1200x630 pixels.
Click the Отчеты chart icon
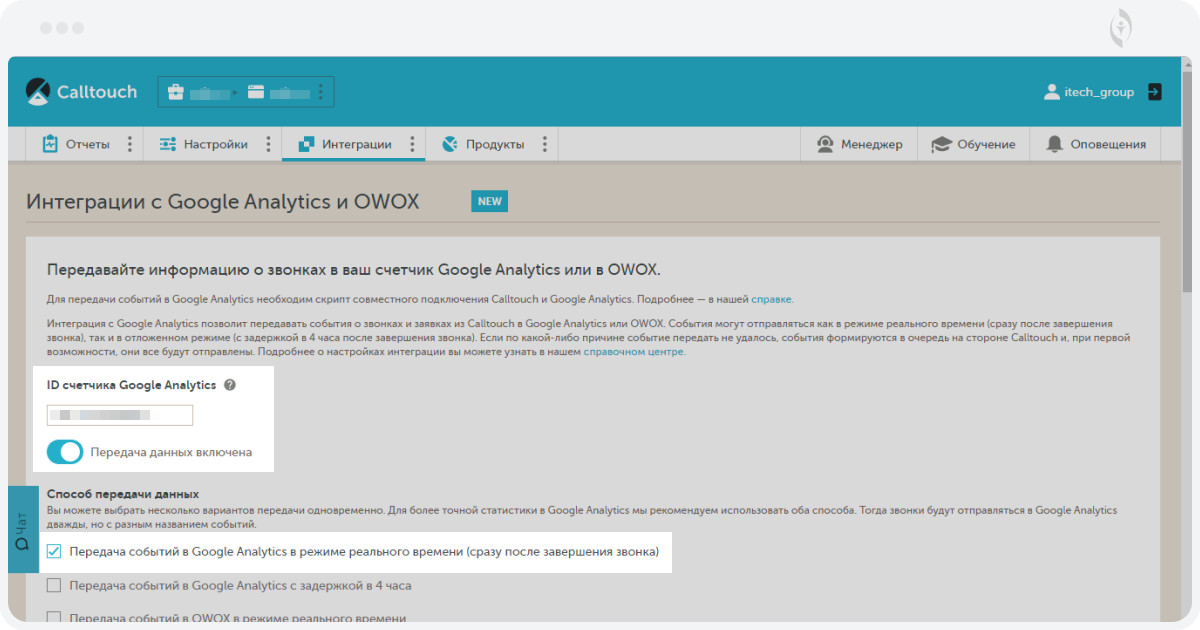[x=50, y=144]
